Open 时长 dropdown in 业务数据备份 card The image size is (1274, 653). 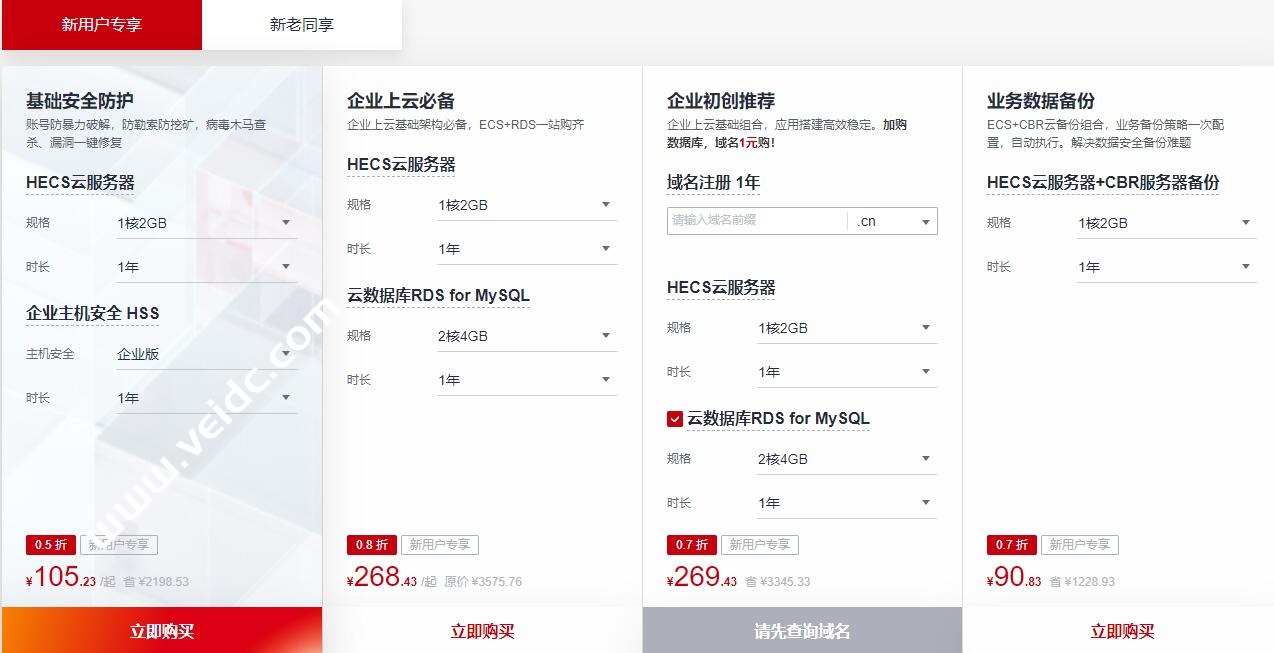pos(1167,267)
